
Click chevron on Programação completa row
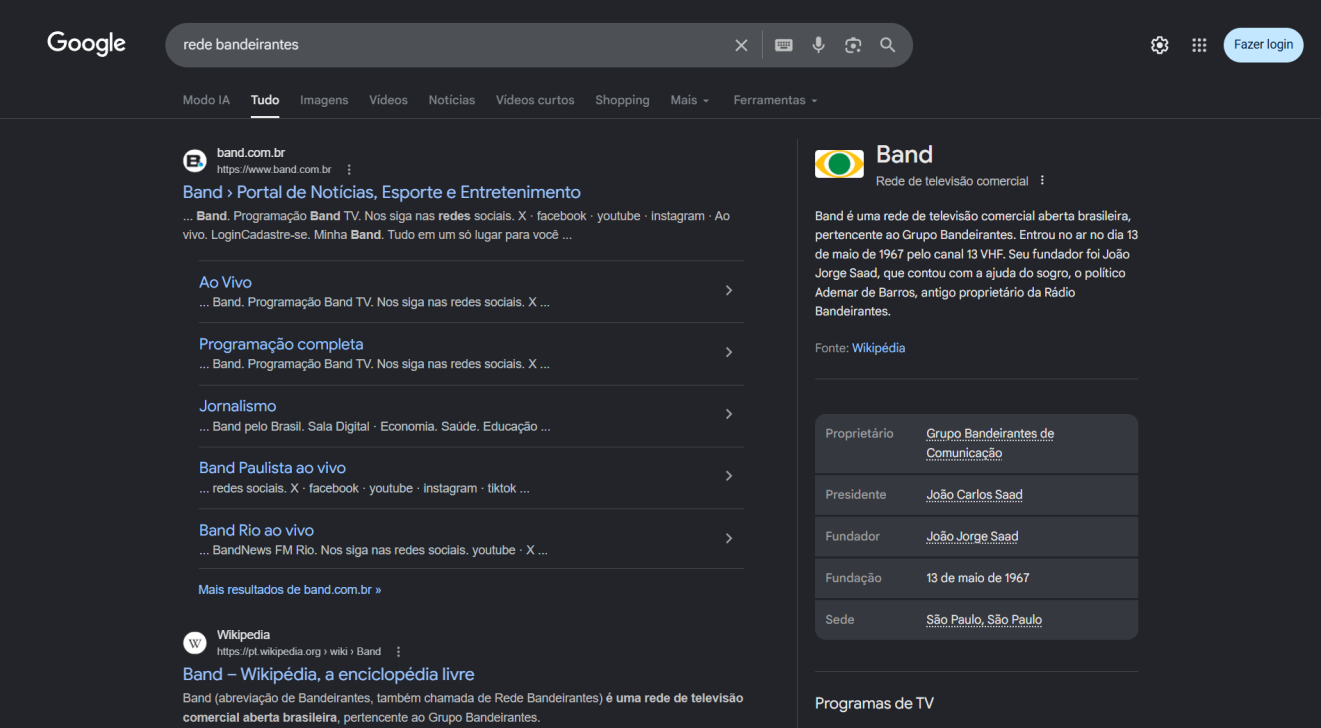[729, 352]
